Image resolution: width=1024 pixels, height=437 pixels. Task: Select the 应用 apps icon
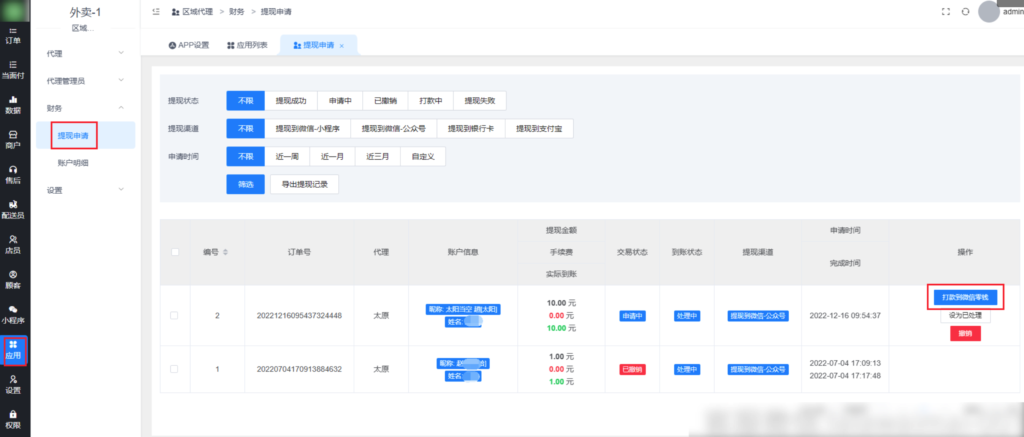tap(13, 350)
